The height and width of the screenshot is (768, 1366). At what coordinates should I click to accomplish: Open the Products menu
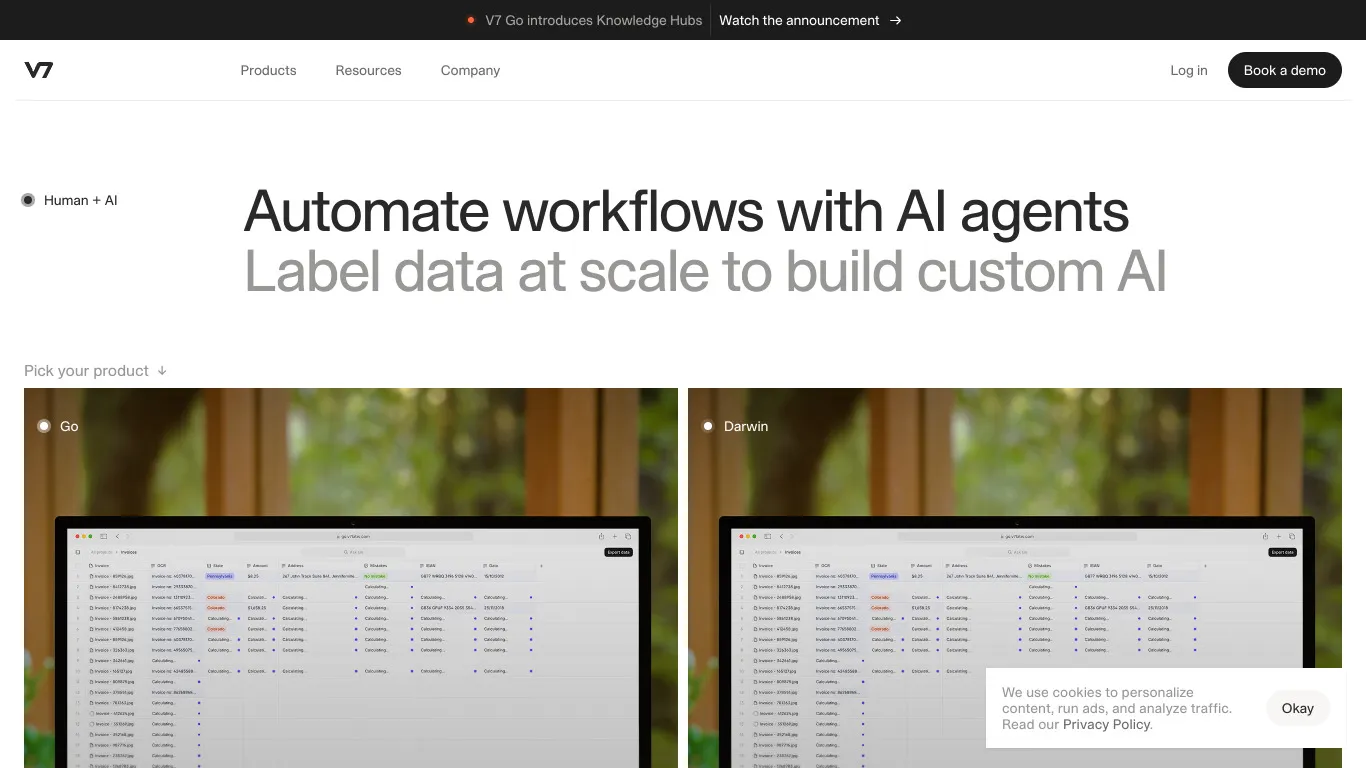[x=268, y=70]
